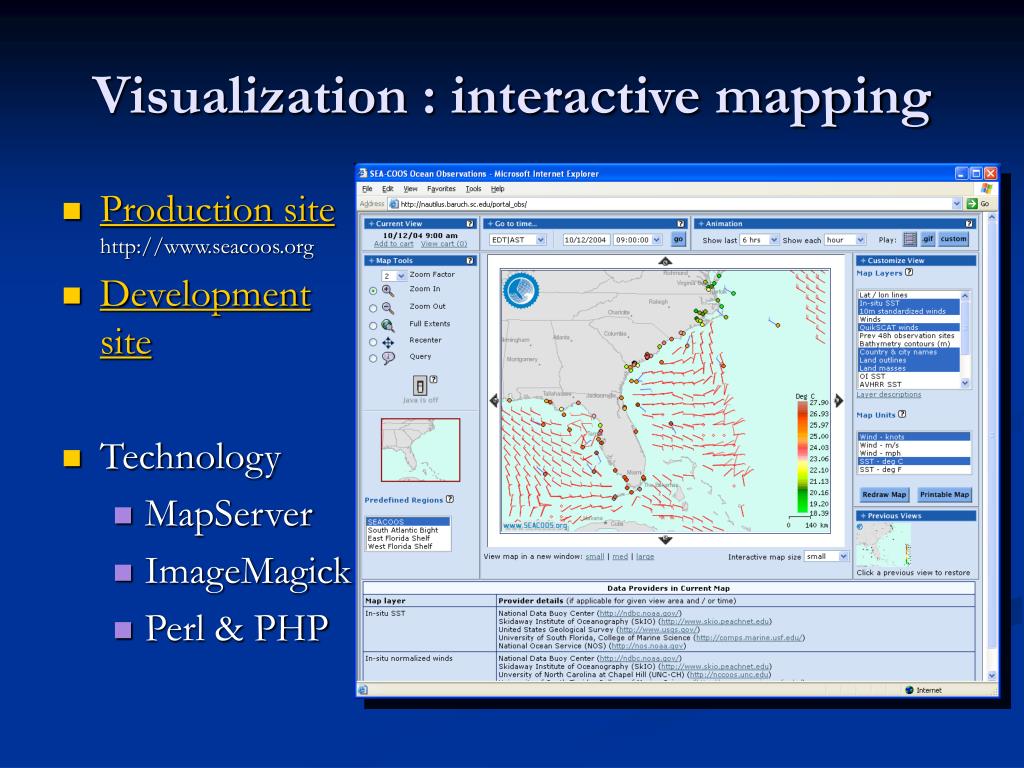Select the Zoom In magnifier icon
The width and height of the screenshot is (1024, 768).
(388, 291)
